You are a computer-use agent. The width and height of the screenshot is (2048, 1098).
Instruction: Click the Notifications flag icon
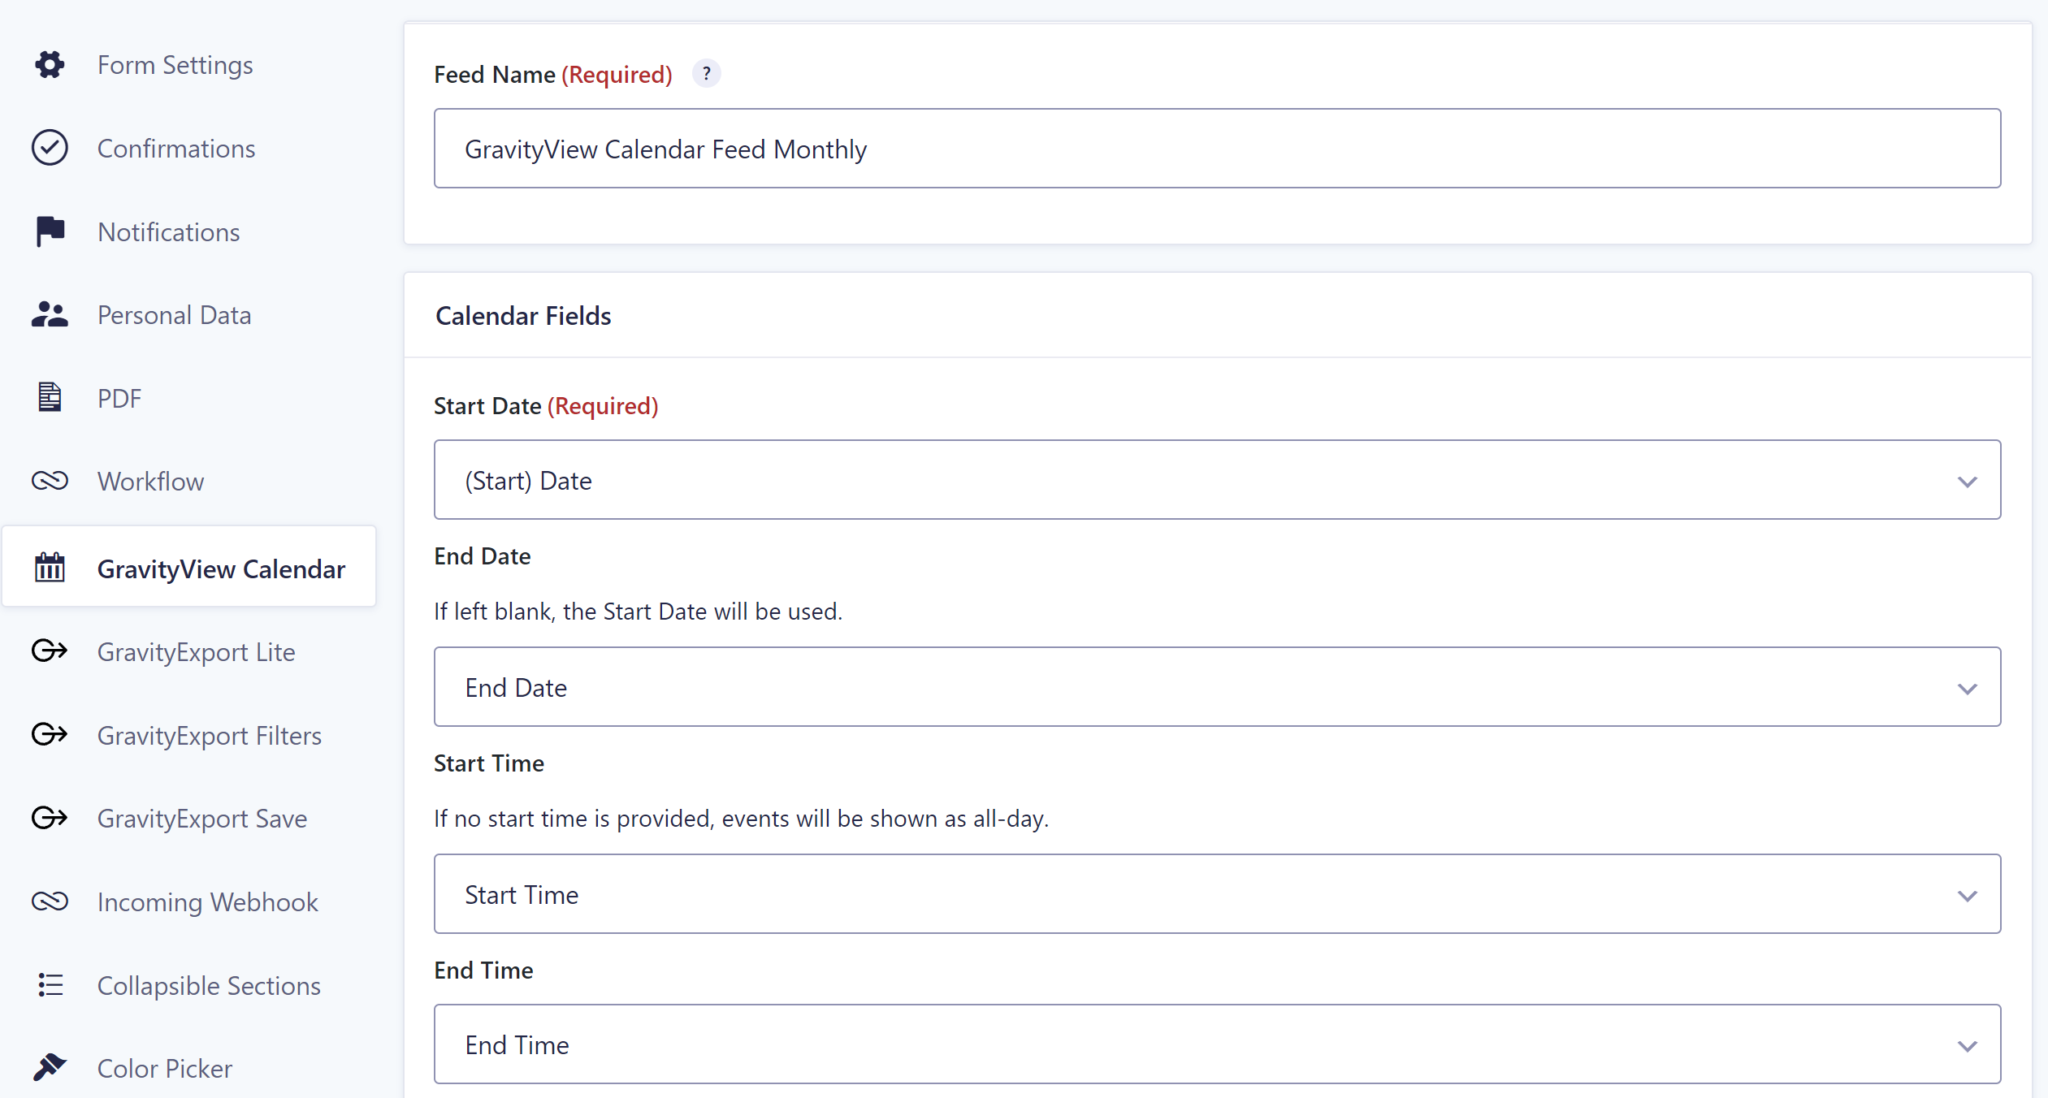tap(49, 232)
